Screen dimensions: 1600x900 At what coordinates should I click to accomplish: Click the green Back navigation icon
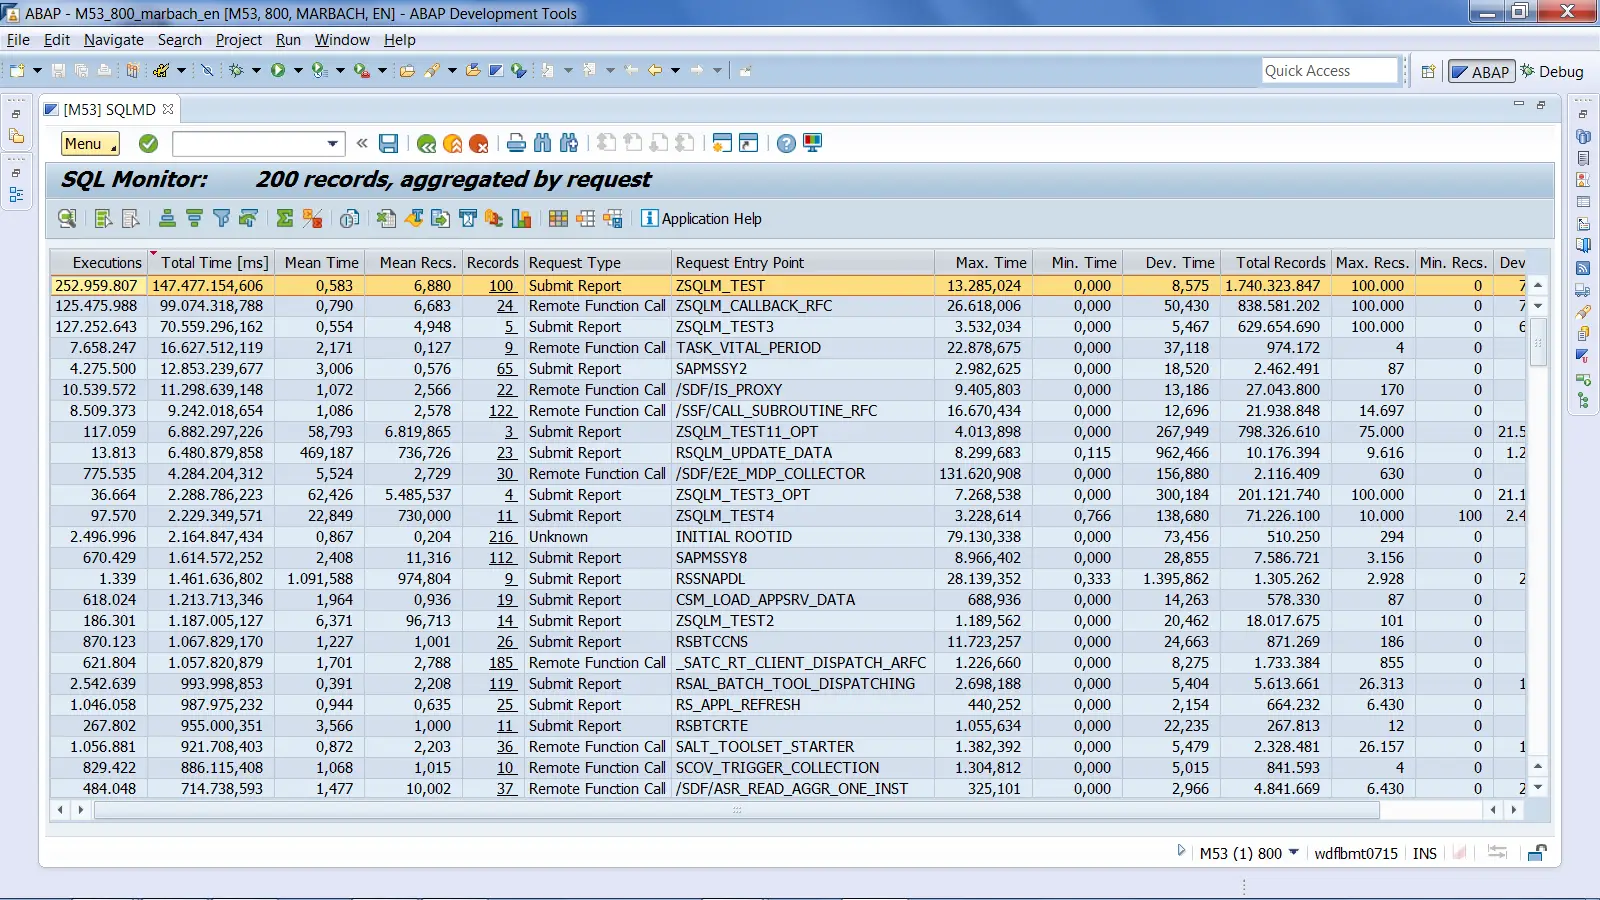pyautogui.click(x=427, y=143)
